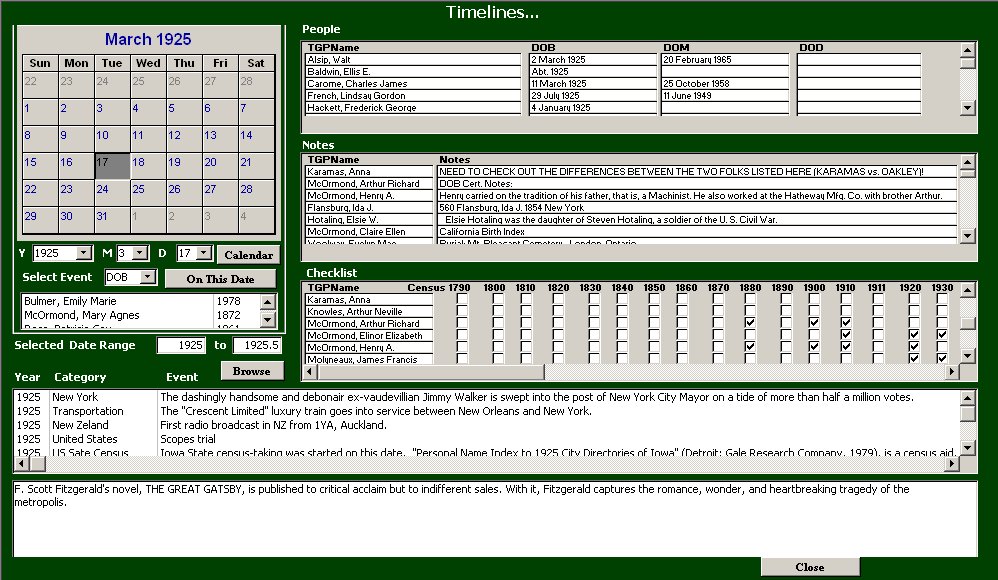Click events list horizontal scroll left arrow
Viewport: 998px width, 580px height.
(20, 463)
